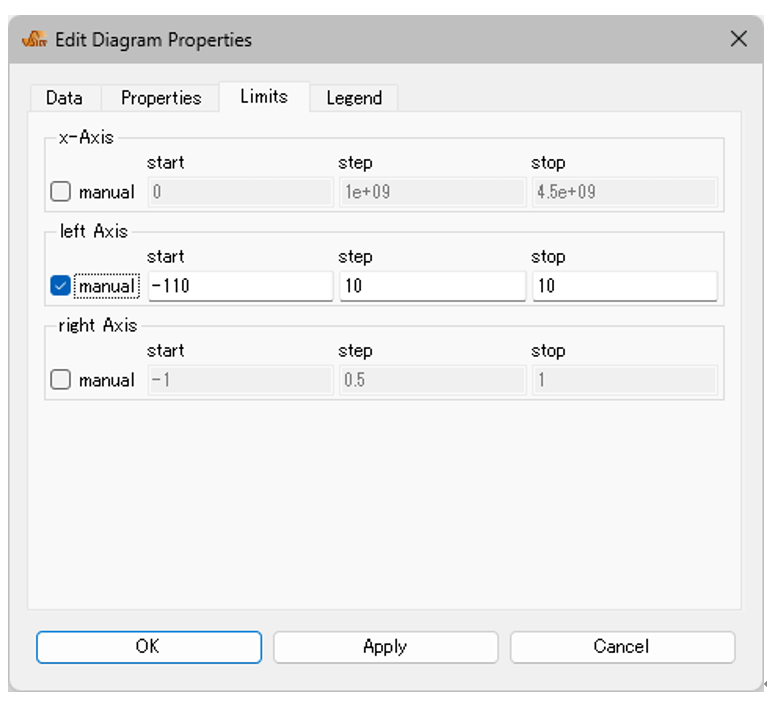Focus the left Axis step field
The width and height of the screenshot is (767, 703).
point(433,286)
